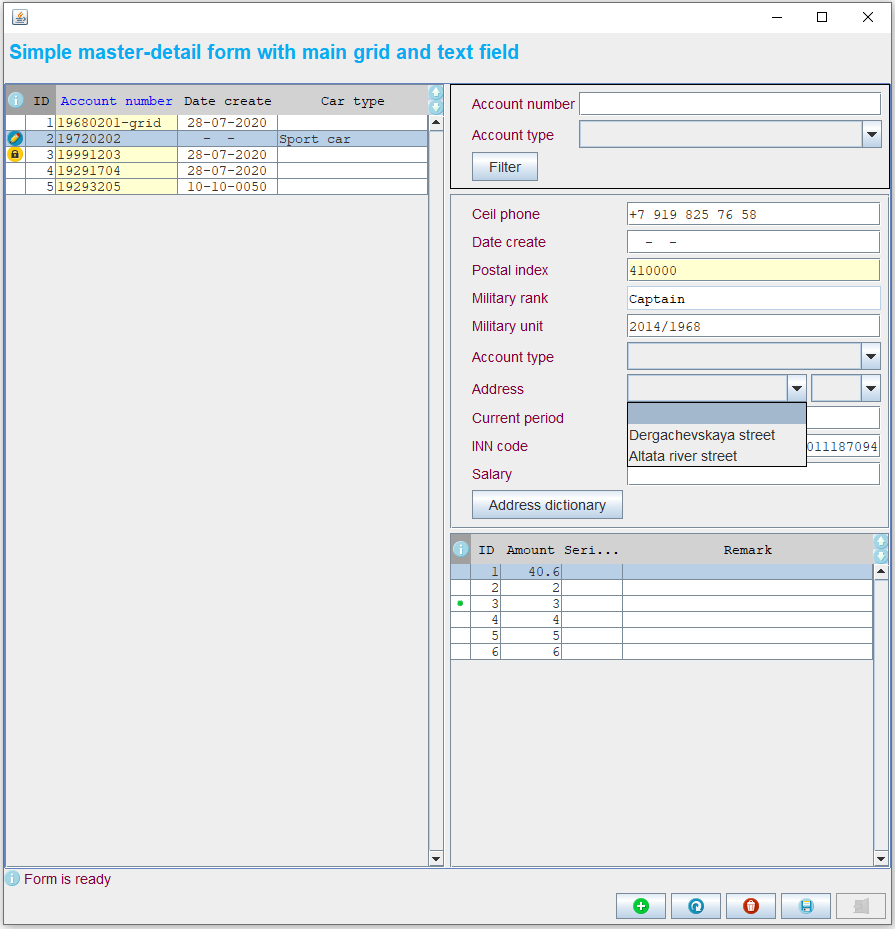Open the detail Account type dropdown
Image resolution: width=895 pixels, height=929 pixels.
[x=870, y=357]
